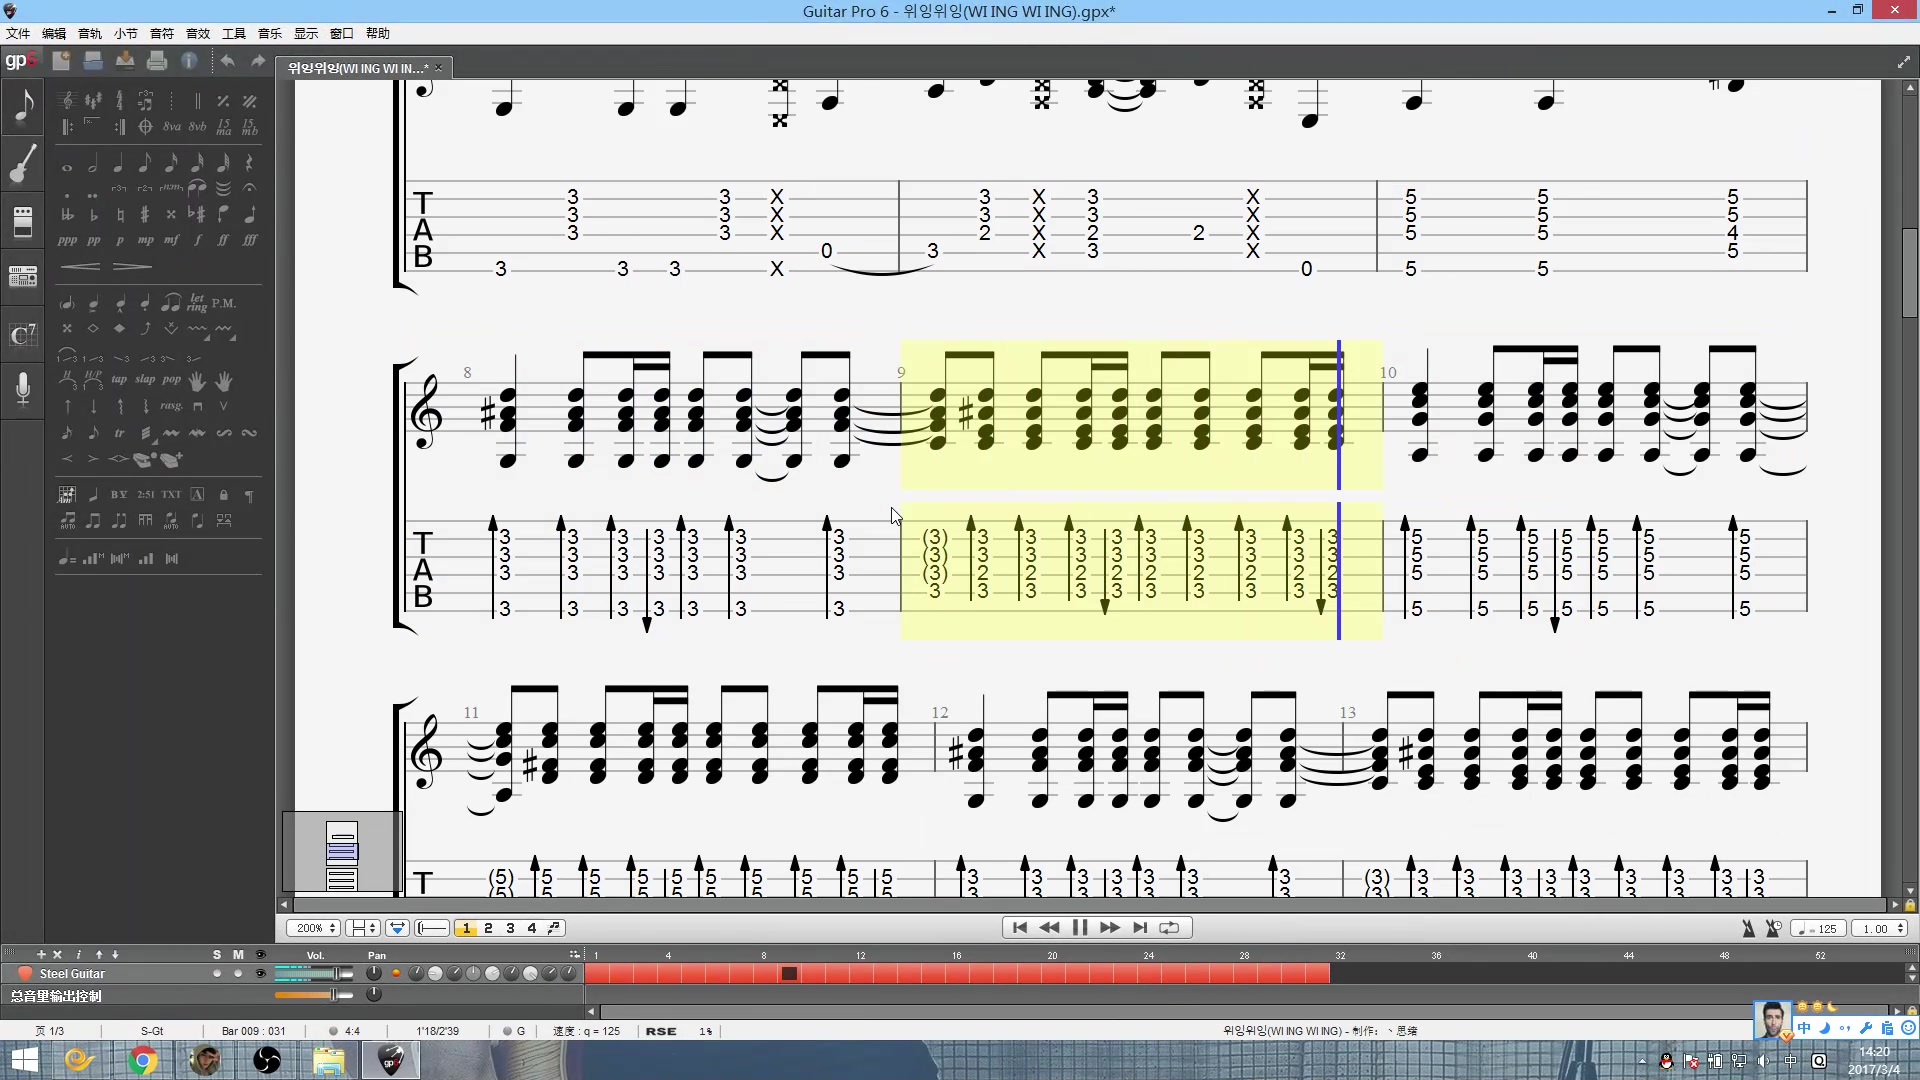The height and width of the screenshot is (1080, 1920).
Task: Open the chord C7 panel
Action: pyautogui.click(x=23, y=334)
